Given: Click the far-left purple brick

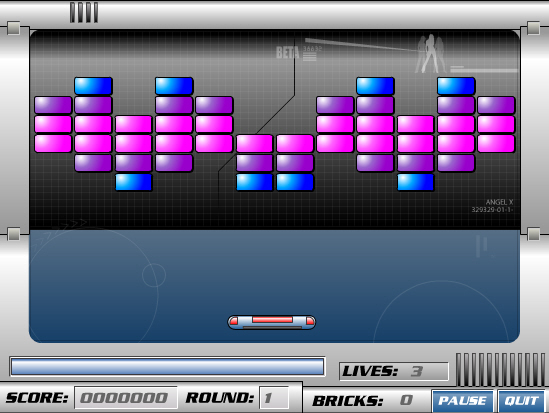Looking at the screenshot, I should (x=53, y=105).
